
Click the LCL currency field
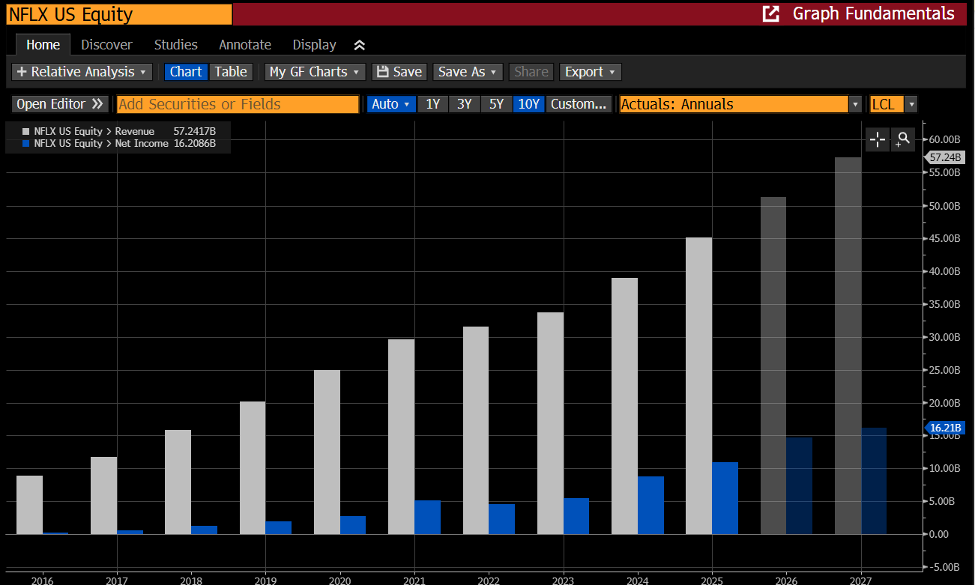[887, 104]
